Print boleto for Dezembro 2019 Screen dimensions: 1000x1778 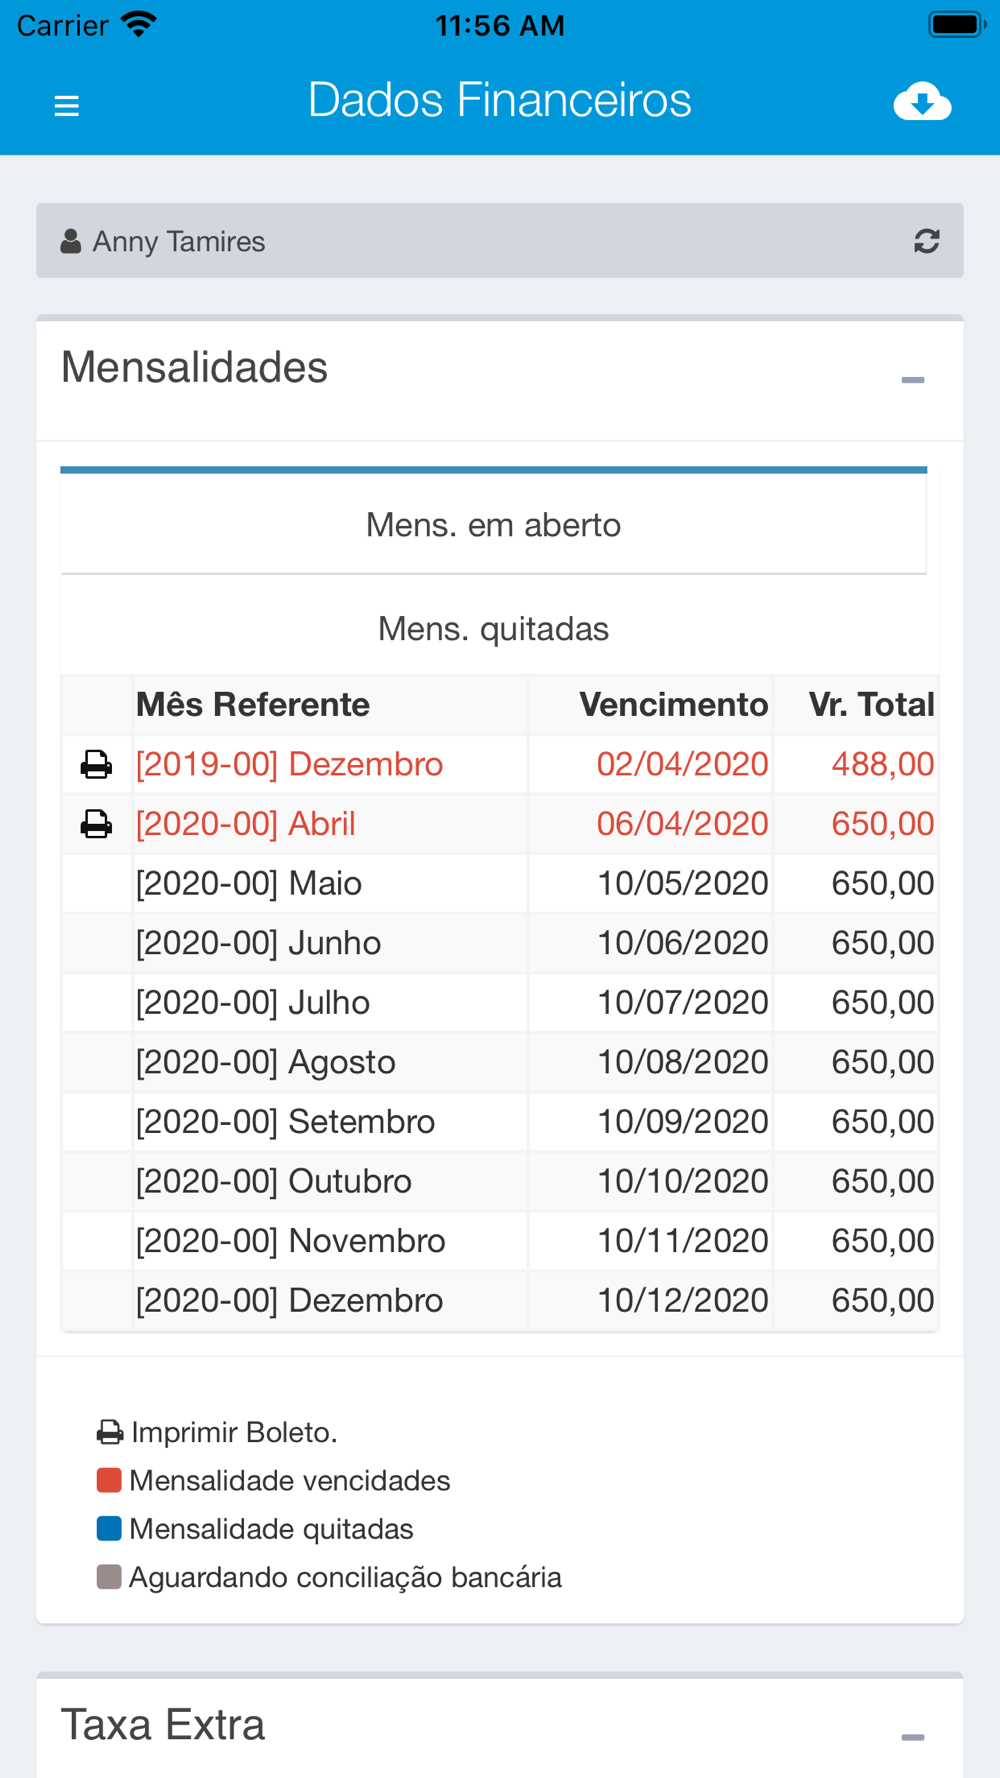(96, 764)
